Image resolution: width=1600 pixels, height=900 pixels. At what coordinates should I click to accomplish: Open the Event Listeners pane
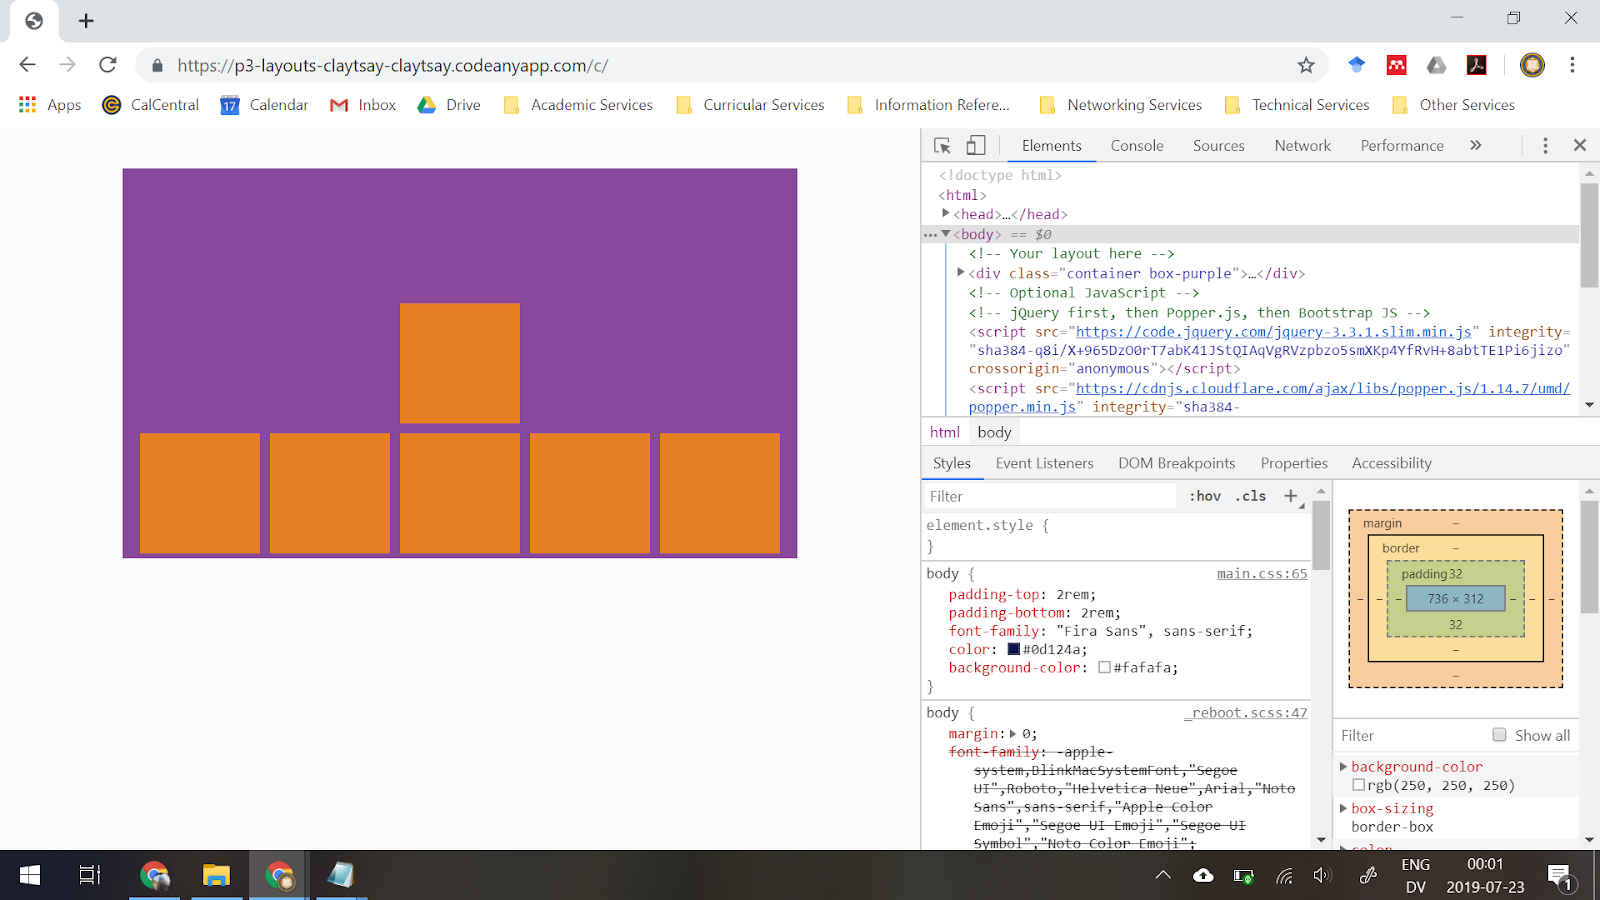tap(1045, 463)
